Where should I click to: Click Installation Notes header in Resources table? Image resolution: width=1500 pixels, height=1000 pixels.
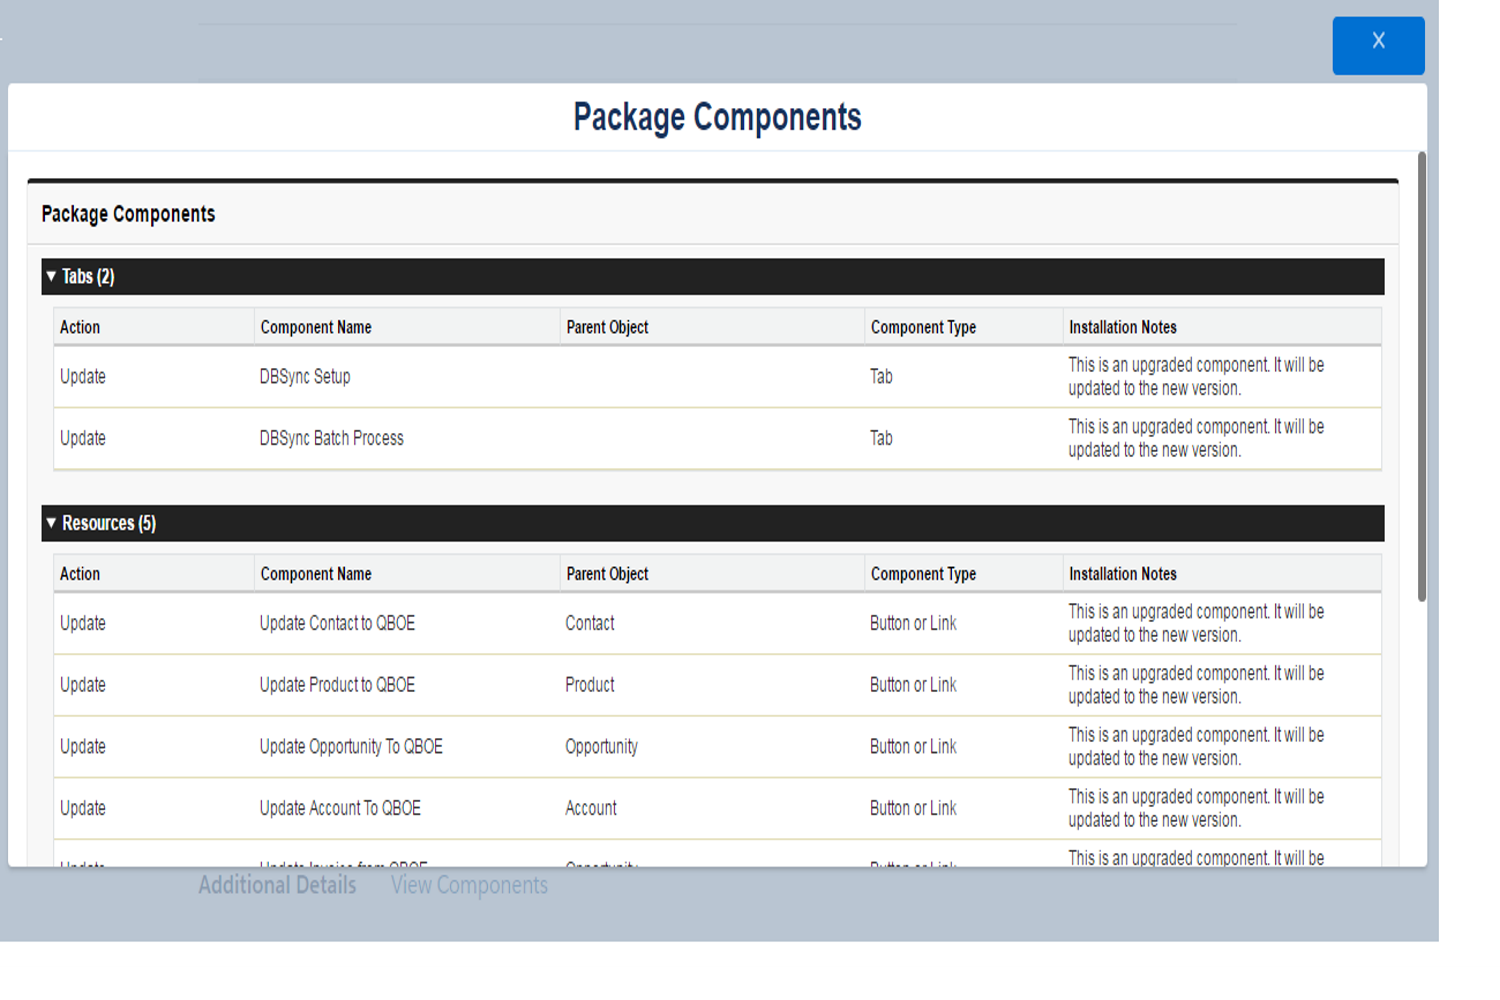pos(1122,574)
